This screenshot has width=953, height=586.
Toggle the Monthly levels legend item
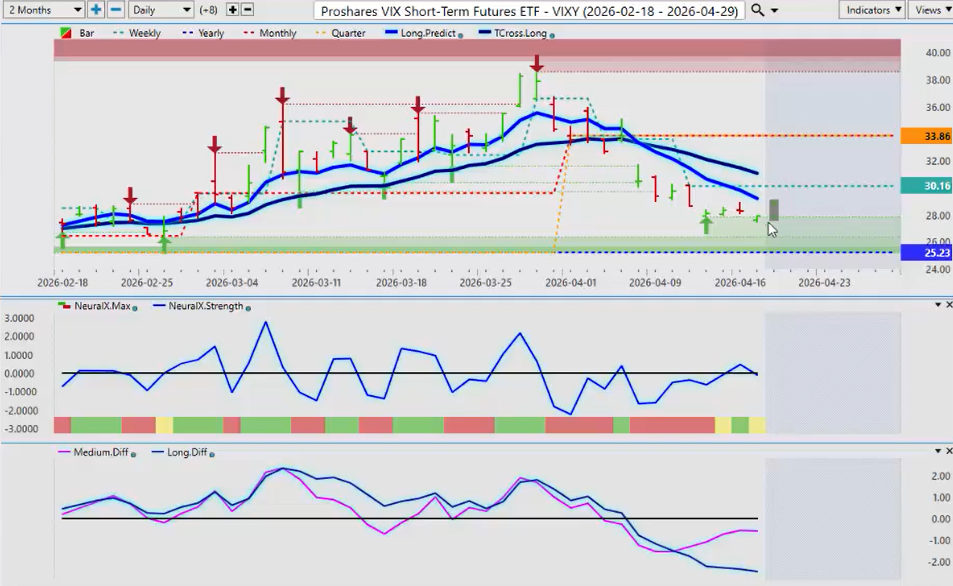coord(270,33)
